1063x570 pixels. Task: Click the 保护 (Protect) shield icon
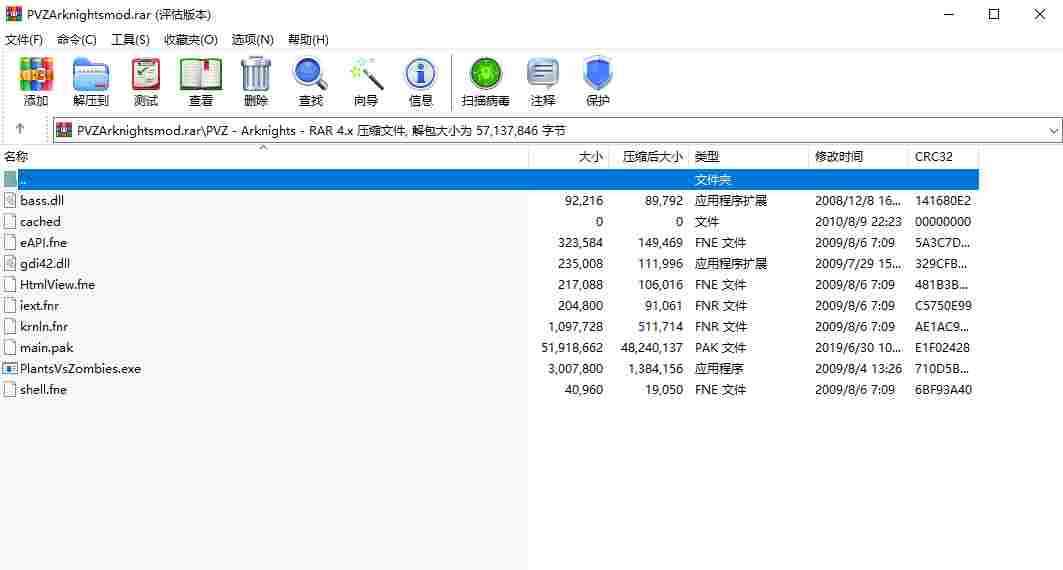pyautogui.click(x=597, y=73)
